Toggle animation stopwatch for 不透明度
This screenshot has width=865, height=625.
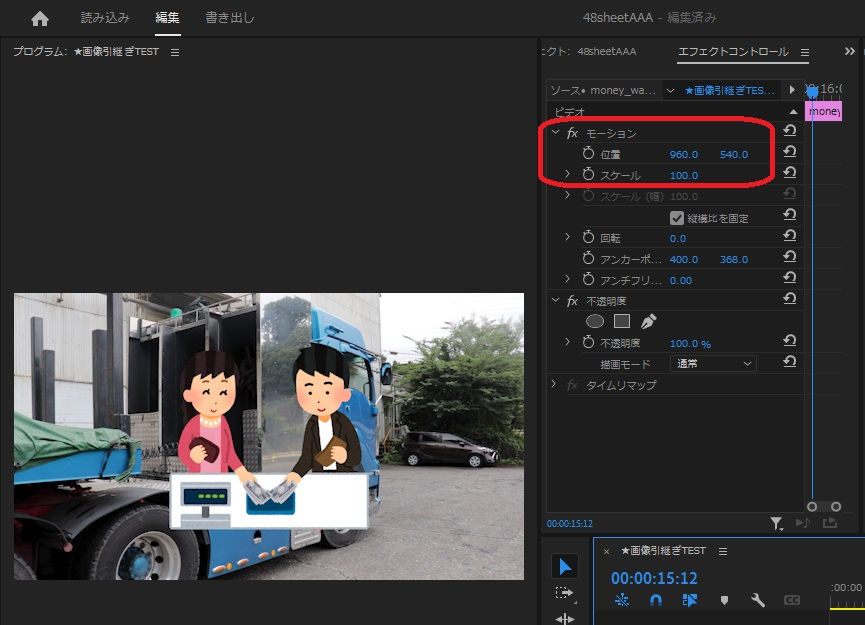coord(589,342)
